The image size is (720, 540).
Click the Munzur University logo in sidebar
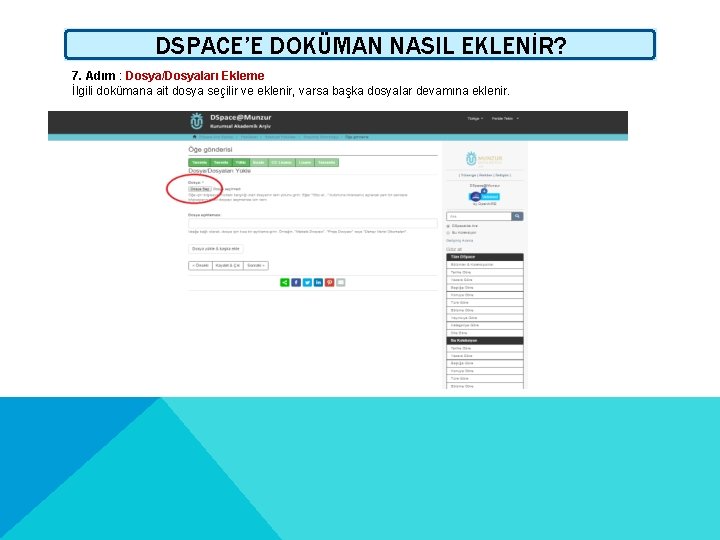pos(484,159)
